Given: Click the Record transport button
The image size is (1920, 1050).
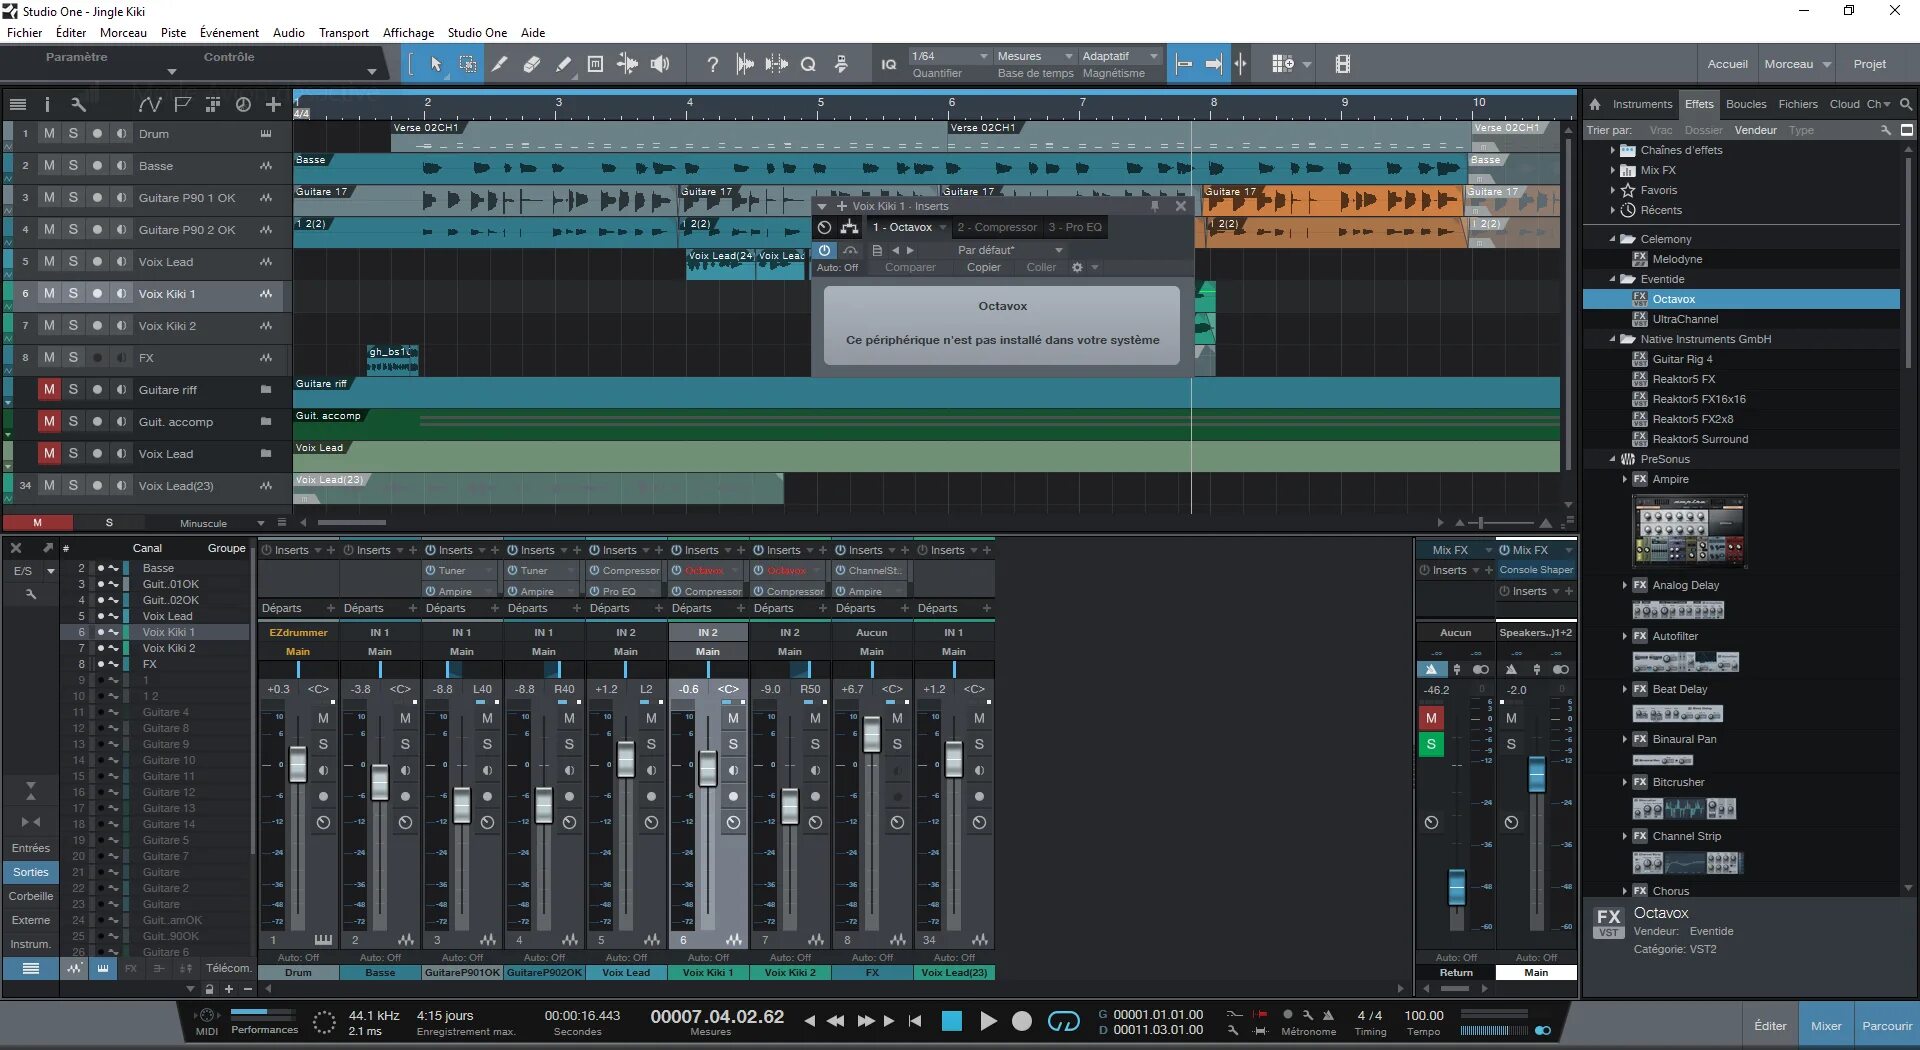Looking at the screenshot, I should 1022,1021.
